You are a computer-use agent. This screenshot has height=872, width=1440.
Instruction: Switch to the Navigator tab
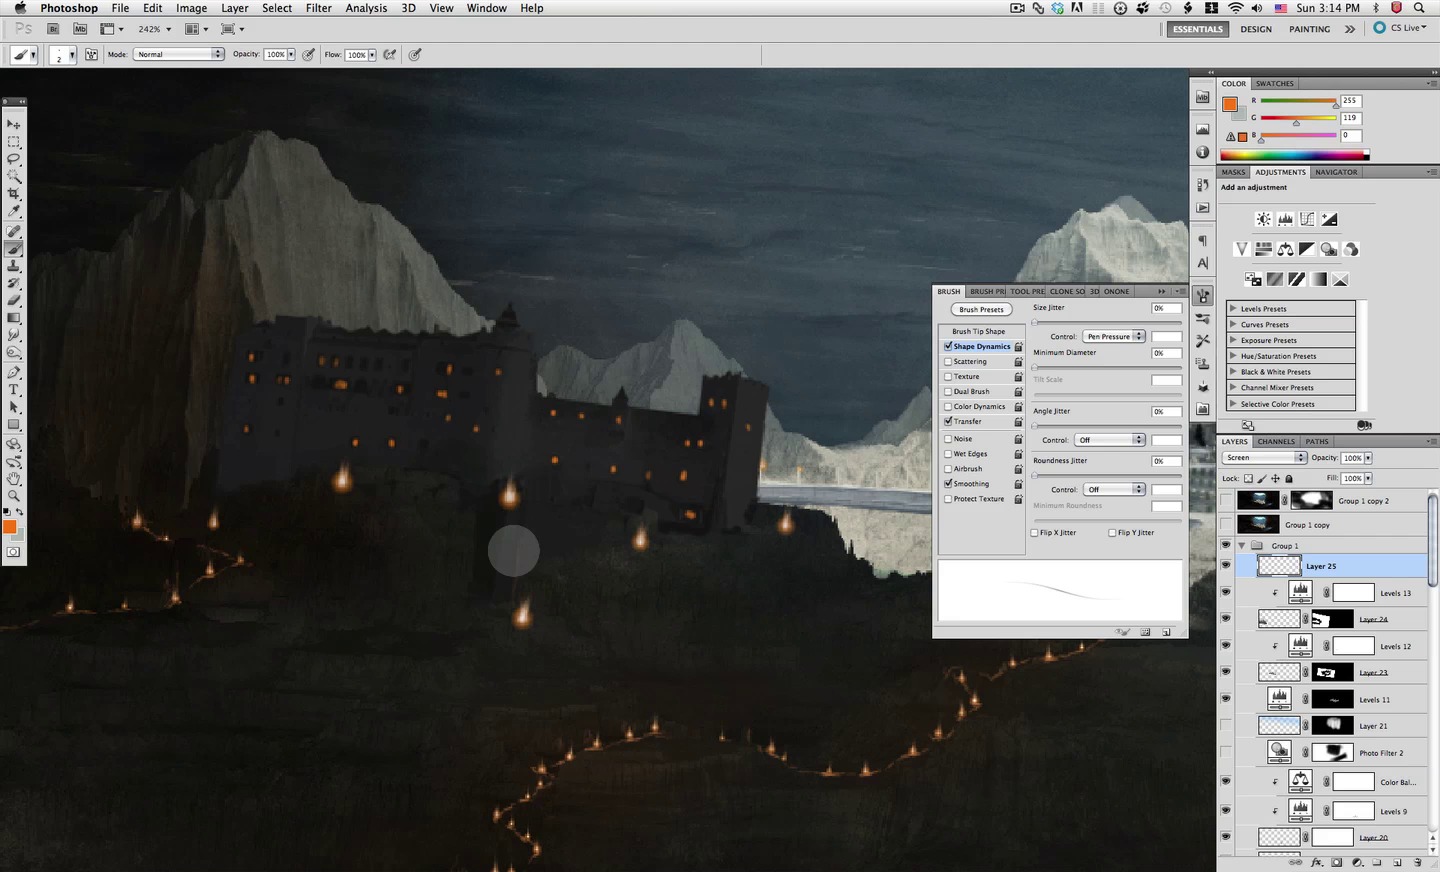pyautogui.click(x=1336, y=172)
